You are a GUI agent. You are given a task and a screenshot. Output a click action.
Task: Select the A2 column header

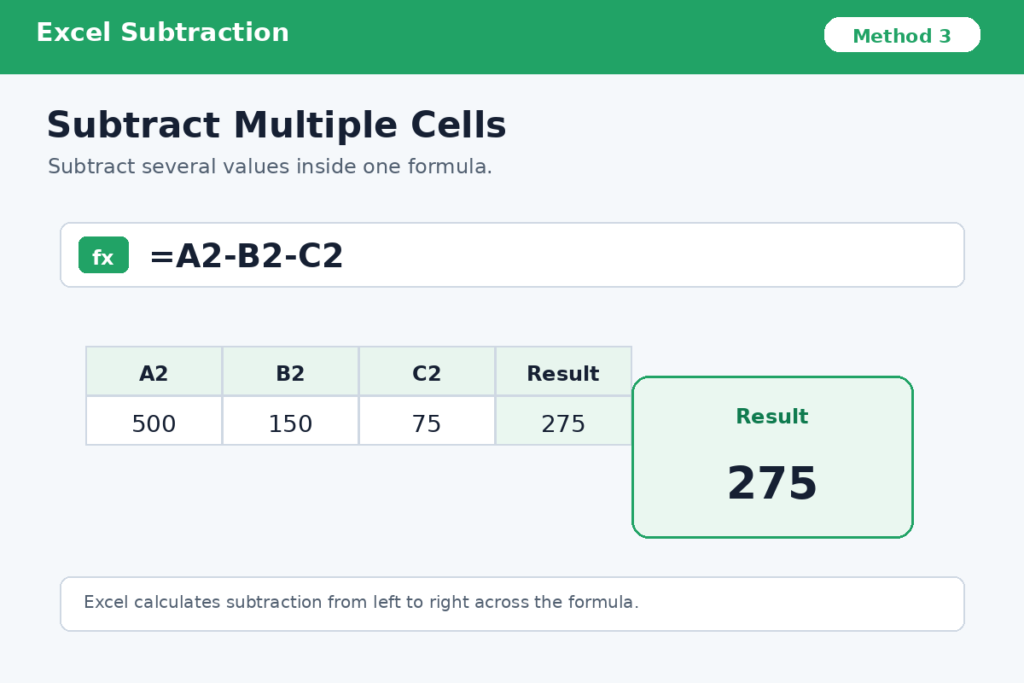[153, 372]
